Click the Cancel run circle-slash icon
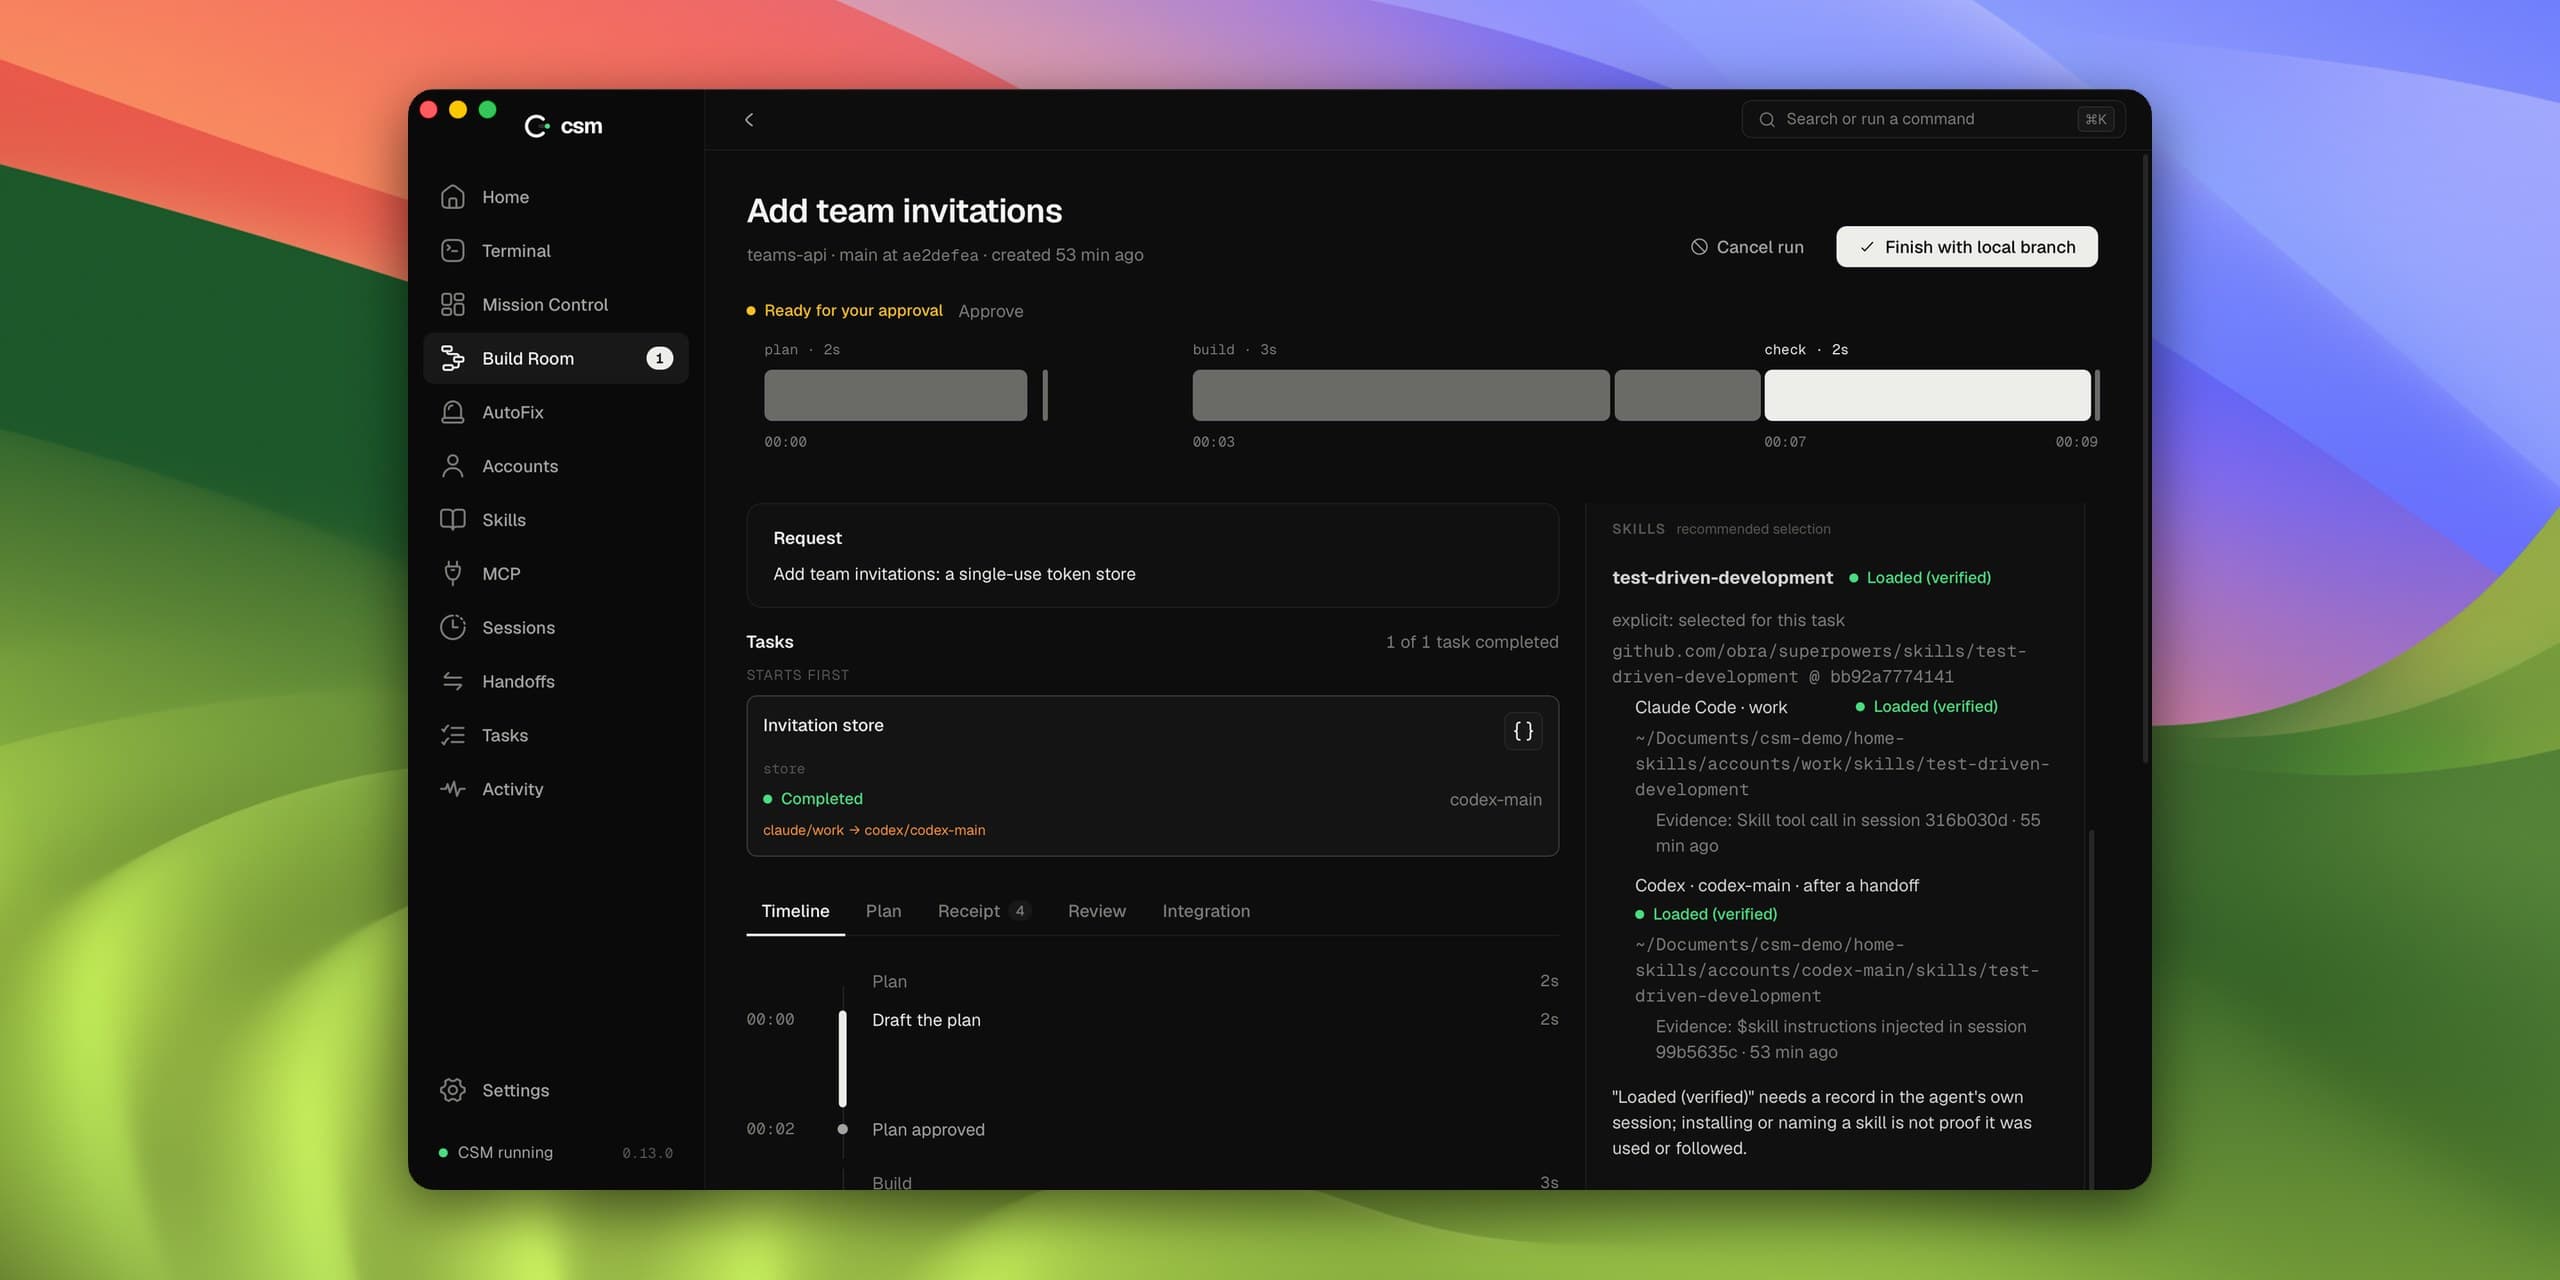2560x1280 pixels. tap(1699, 247)
